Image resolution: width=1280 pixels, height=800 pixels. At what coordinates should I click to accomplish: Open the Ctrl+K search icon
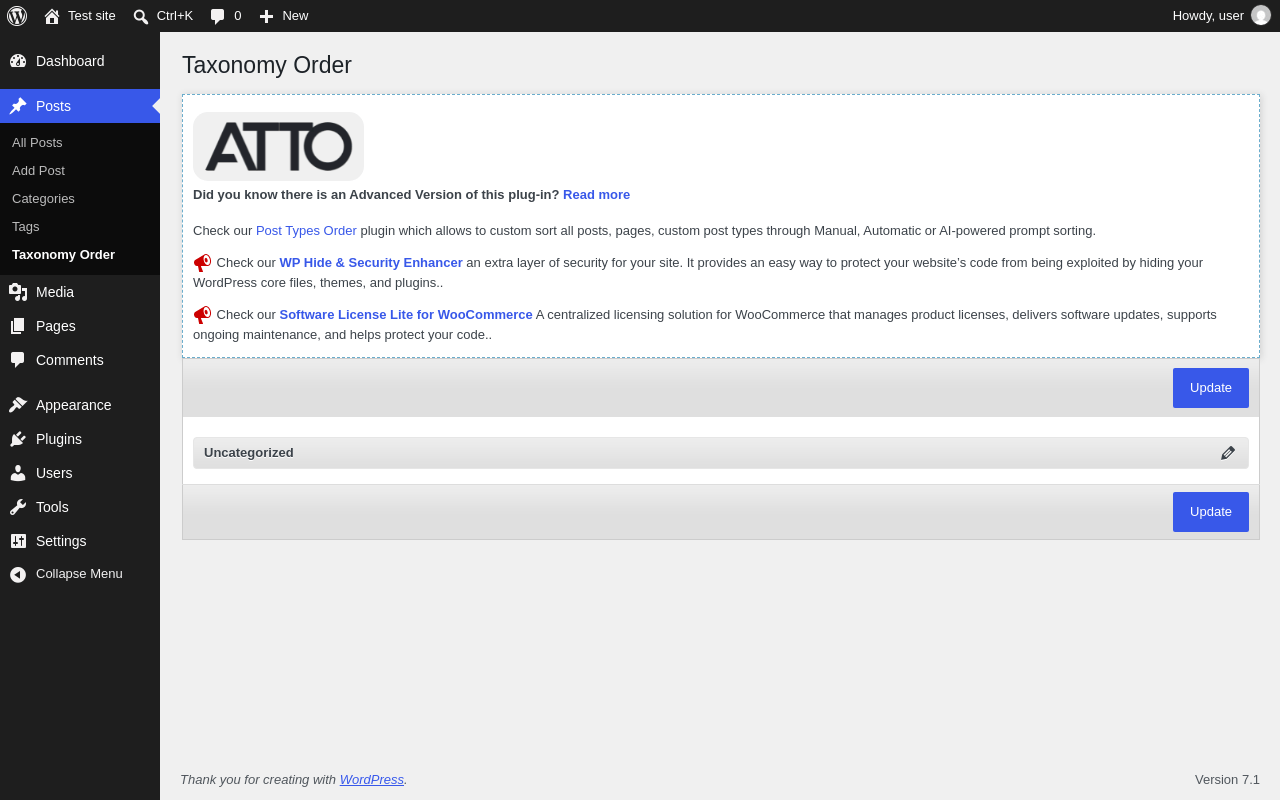141,16
